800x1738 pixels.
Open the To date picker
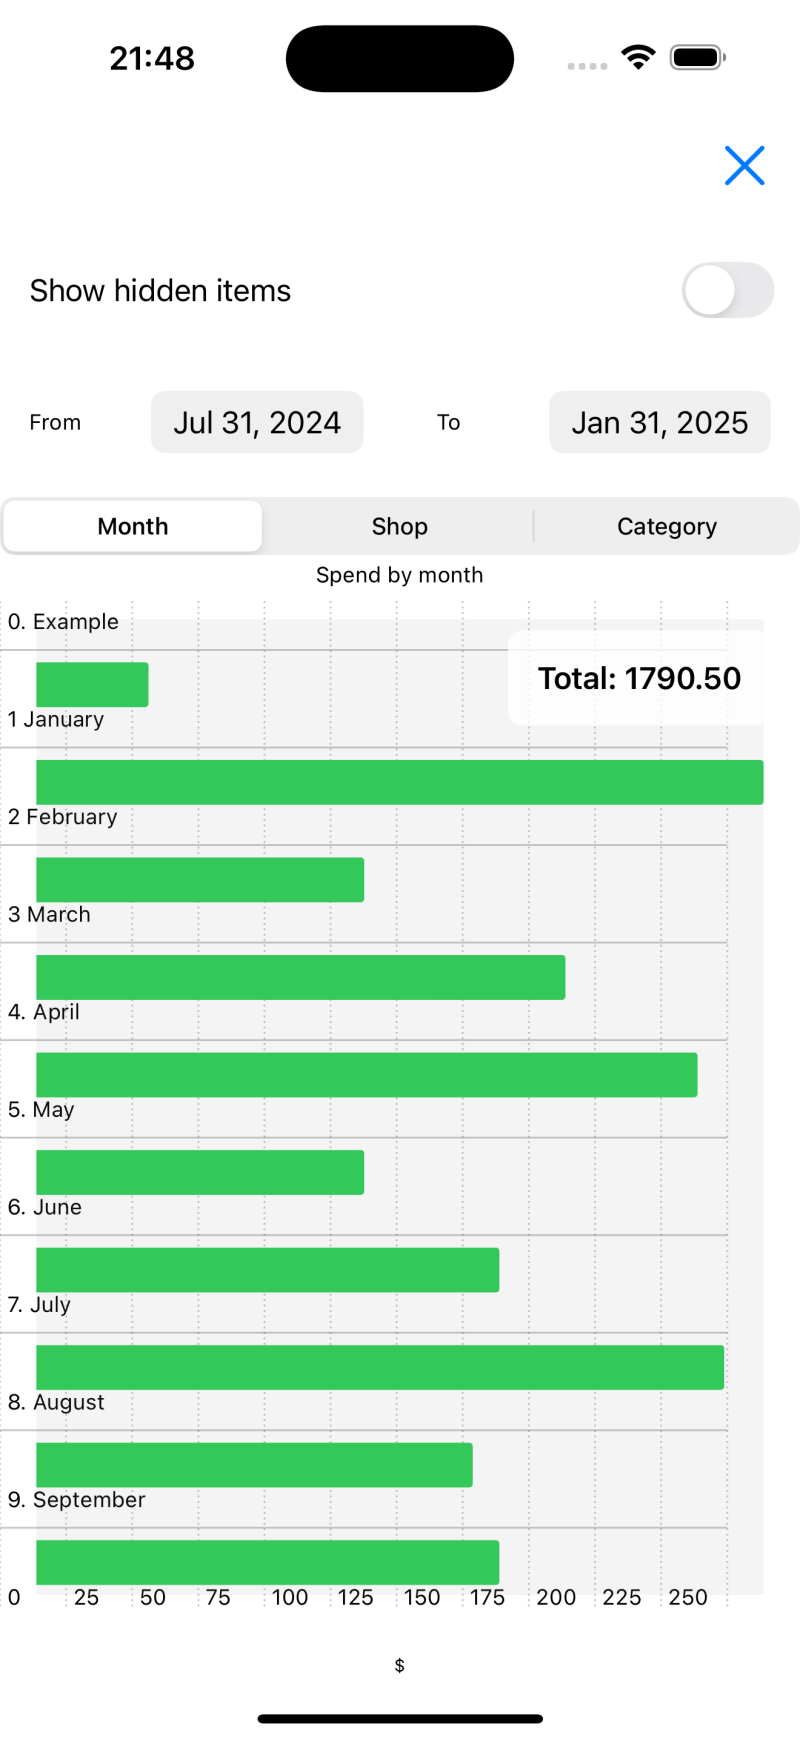[659, 423]
